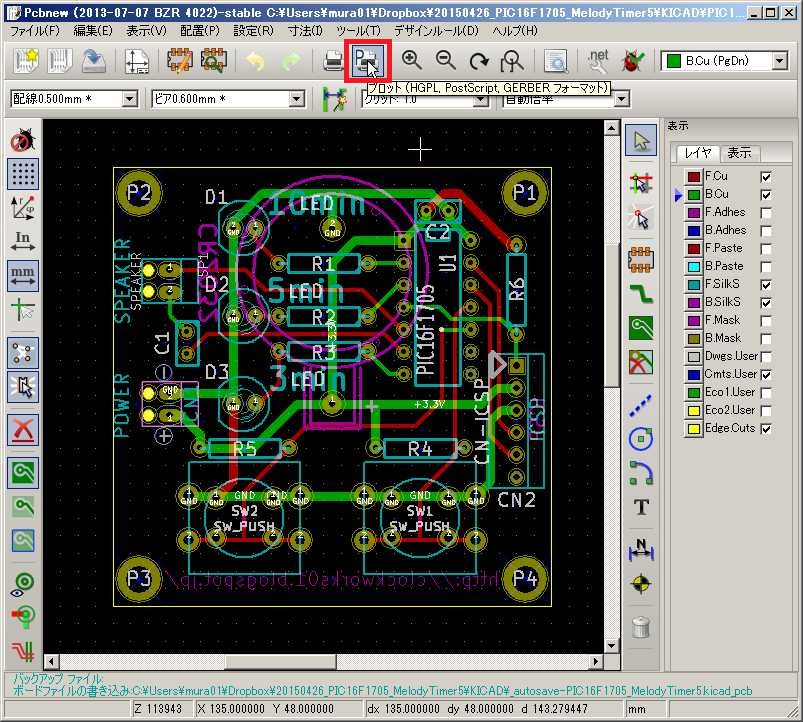Viewport: 803px width, 722px height.
Task: Toggle F.Cu layer visibility checkbox
Action: tap(766, 177)
